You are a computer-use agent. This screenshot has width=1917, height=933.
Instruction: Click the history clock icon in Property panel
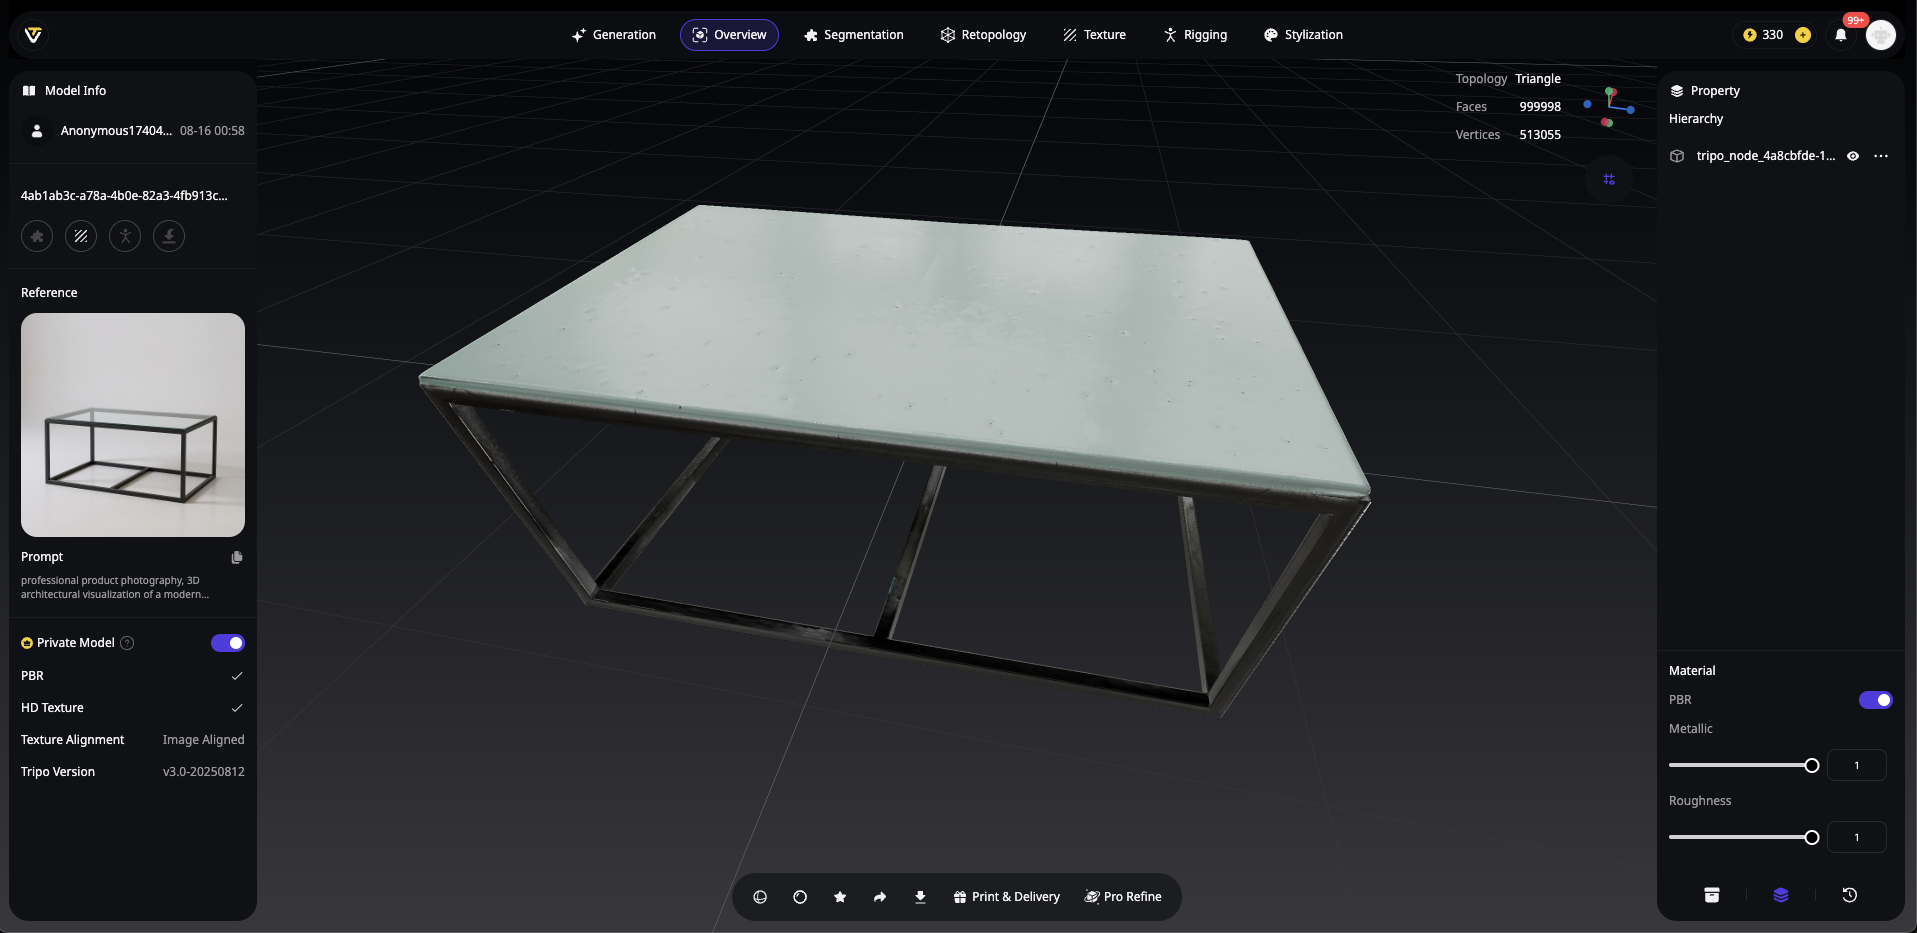click(x=1850, y=895)
